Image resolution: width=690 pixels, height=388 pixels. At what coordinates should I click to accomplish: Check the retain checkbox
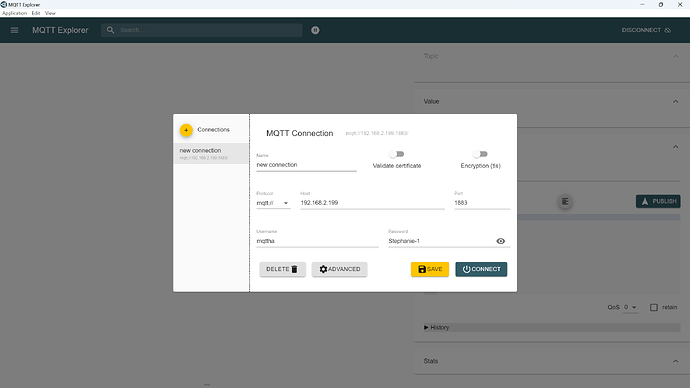654,307
